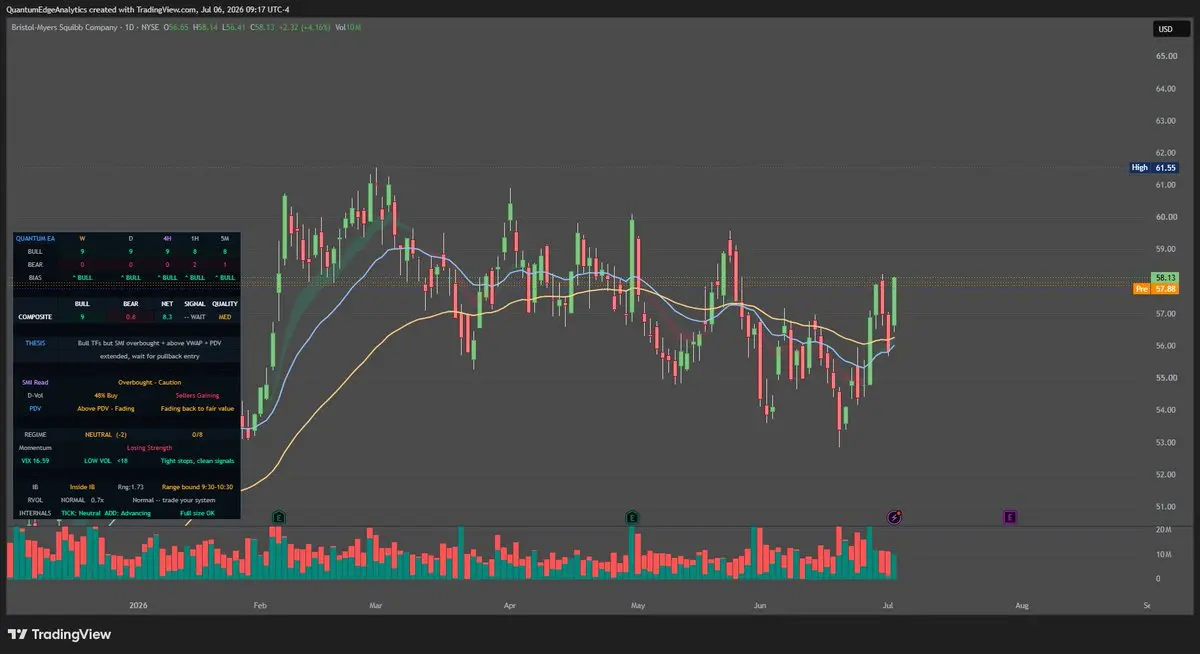The width and height of the screenshot is (1200, 654).
Task: Click the REGIME row label
Action: tap(35, 434)
